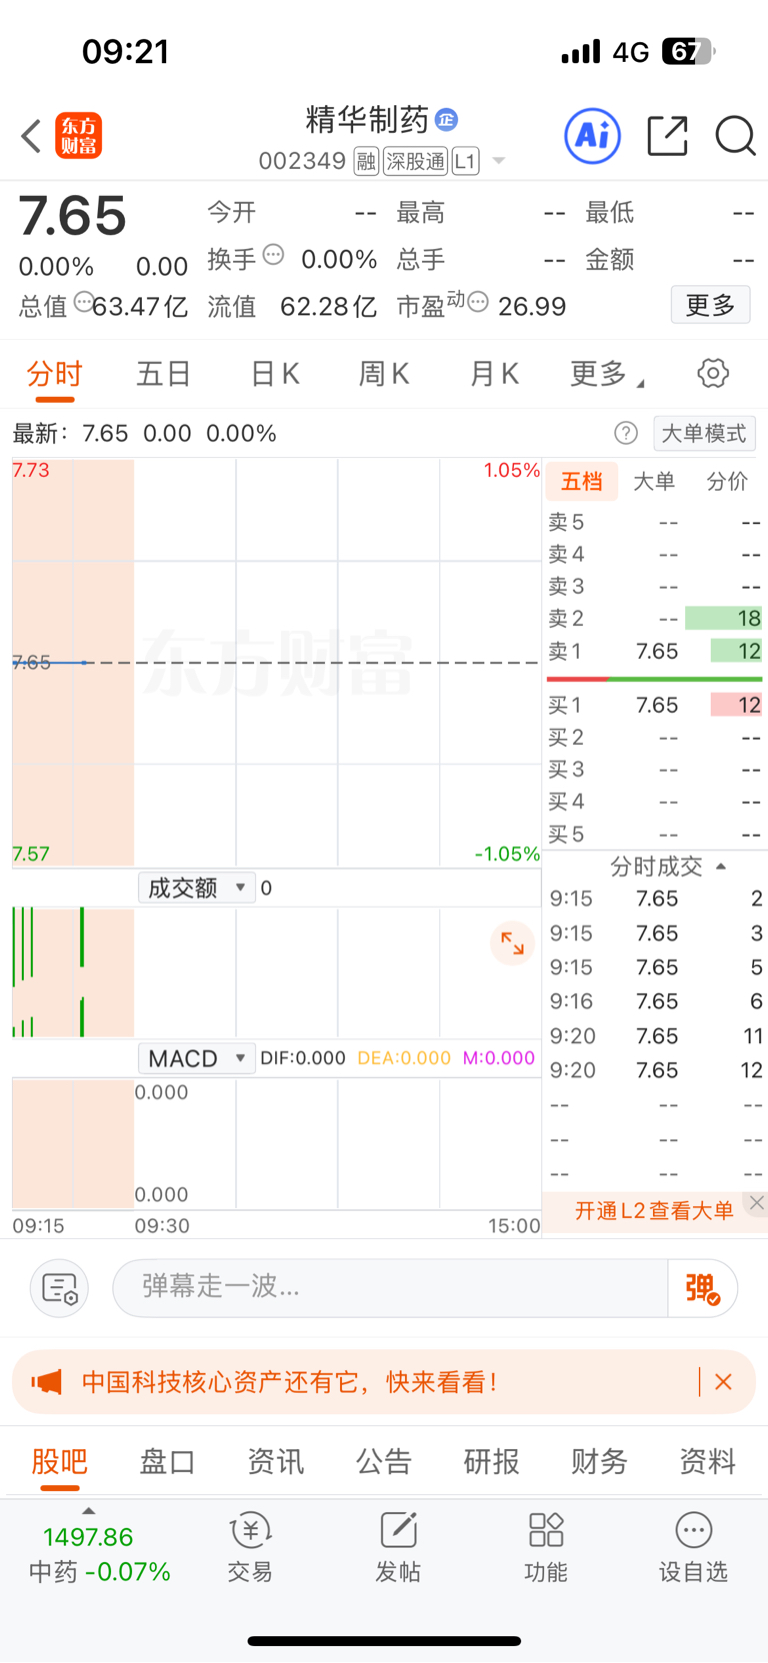Tap the 弹幕走一波 input field

pos(390,1288)
